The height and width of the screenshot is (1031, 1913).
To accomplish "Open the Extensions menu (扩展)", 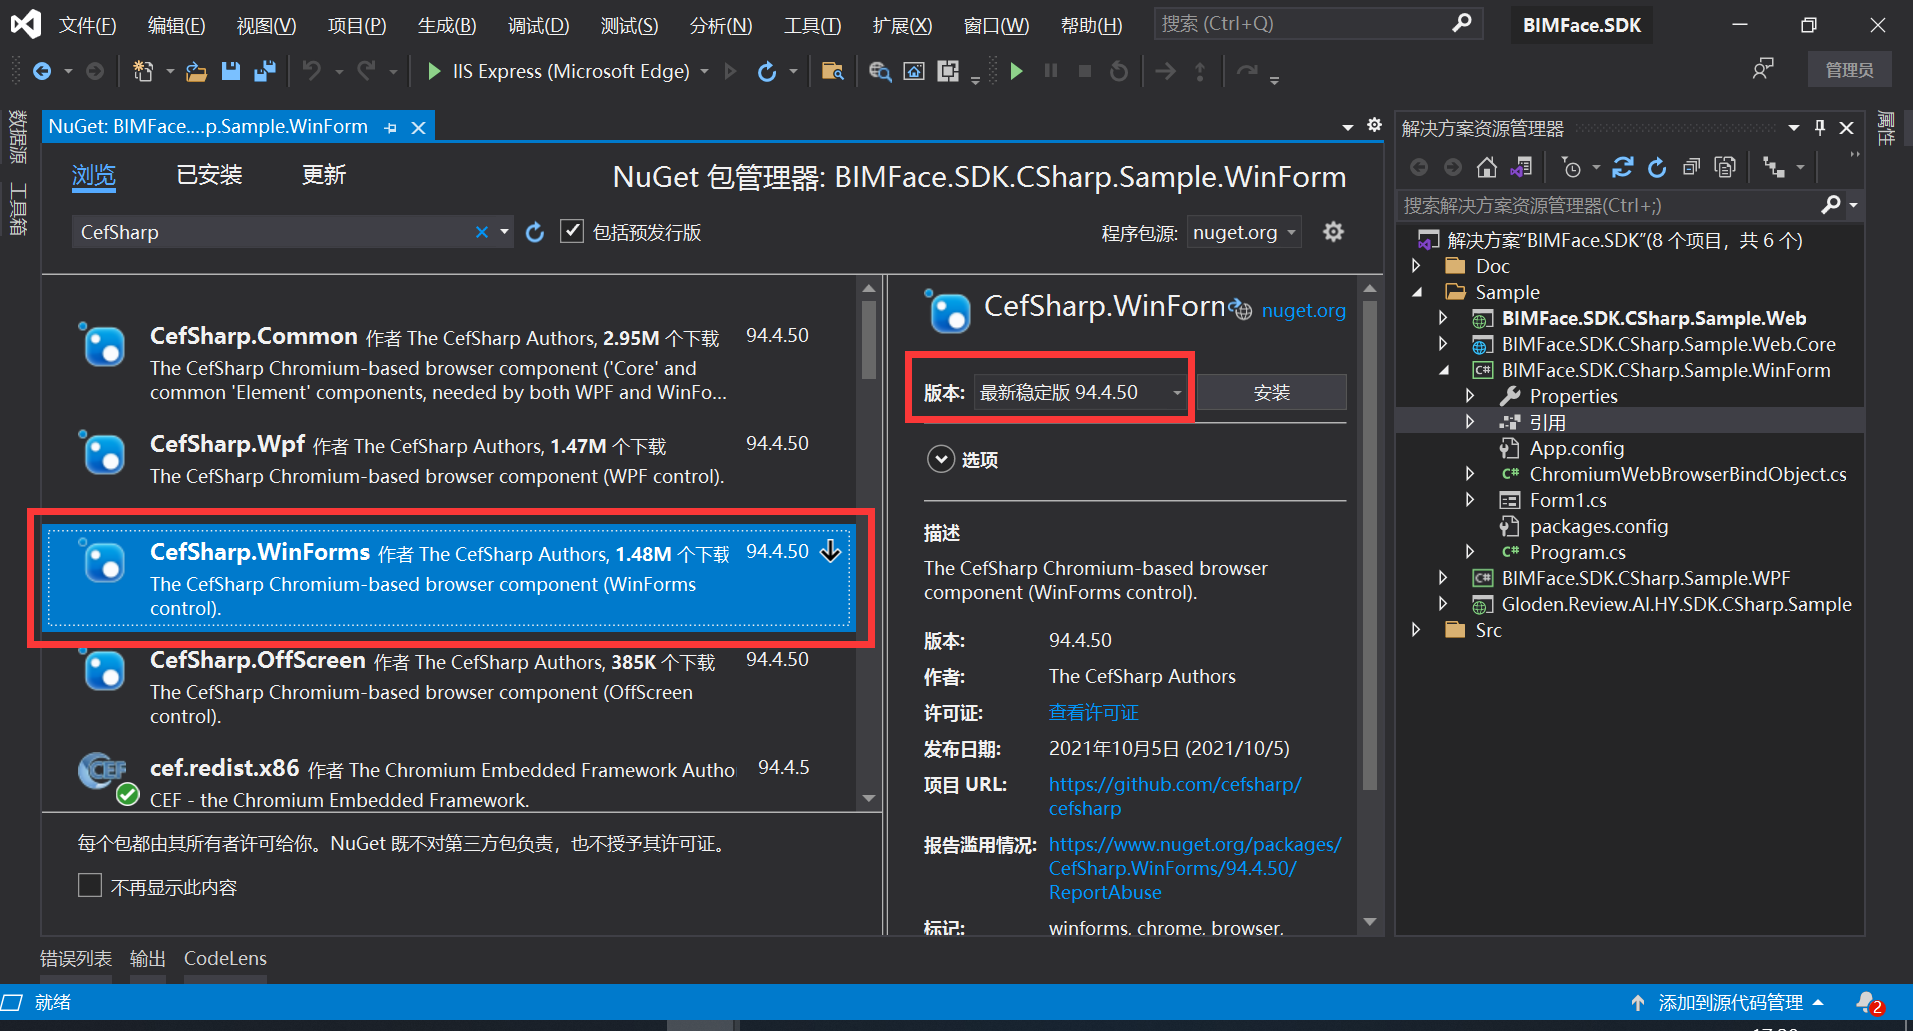I will tap(902, 25).
